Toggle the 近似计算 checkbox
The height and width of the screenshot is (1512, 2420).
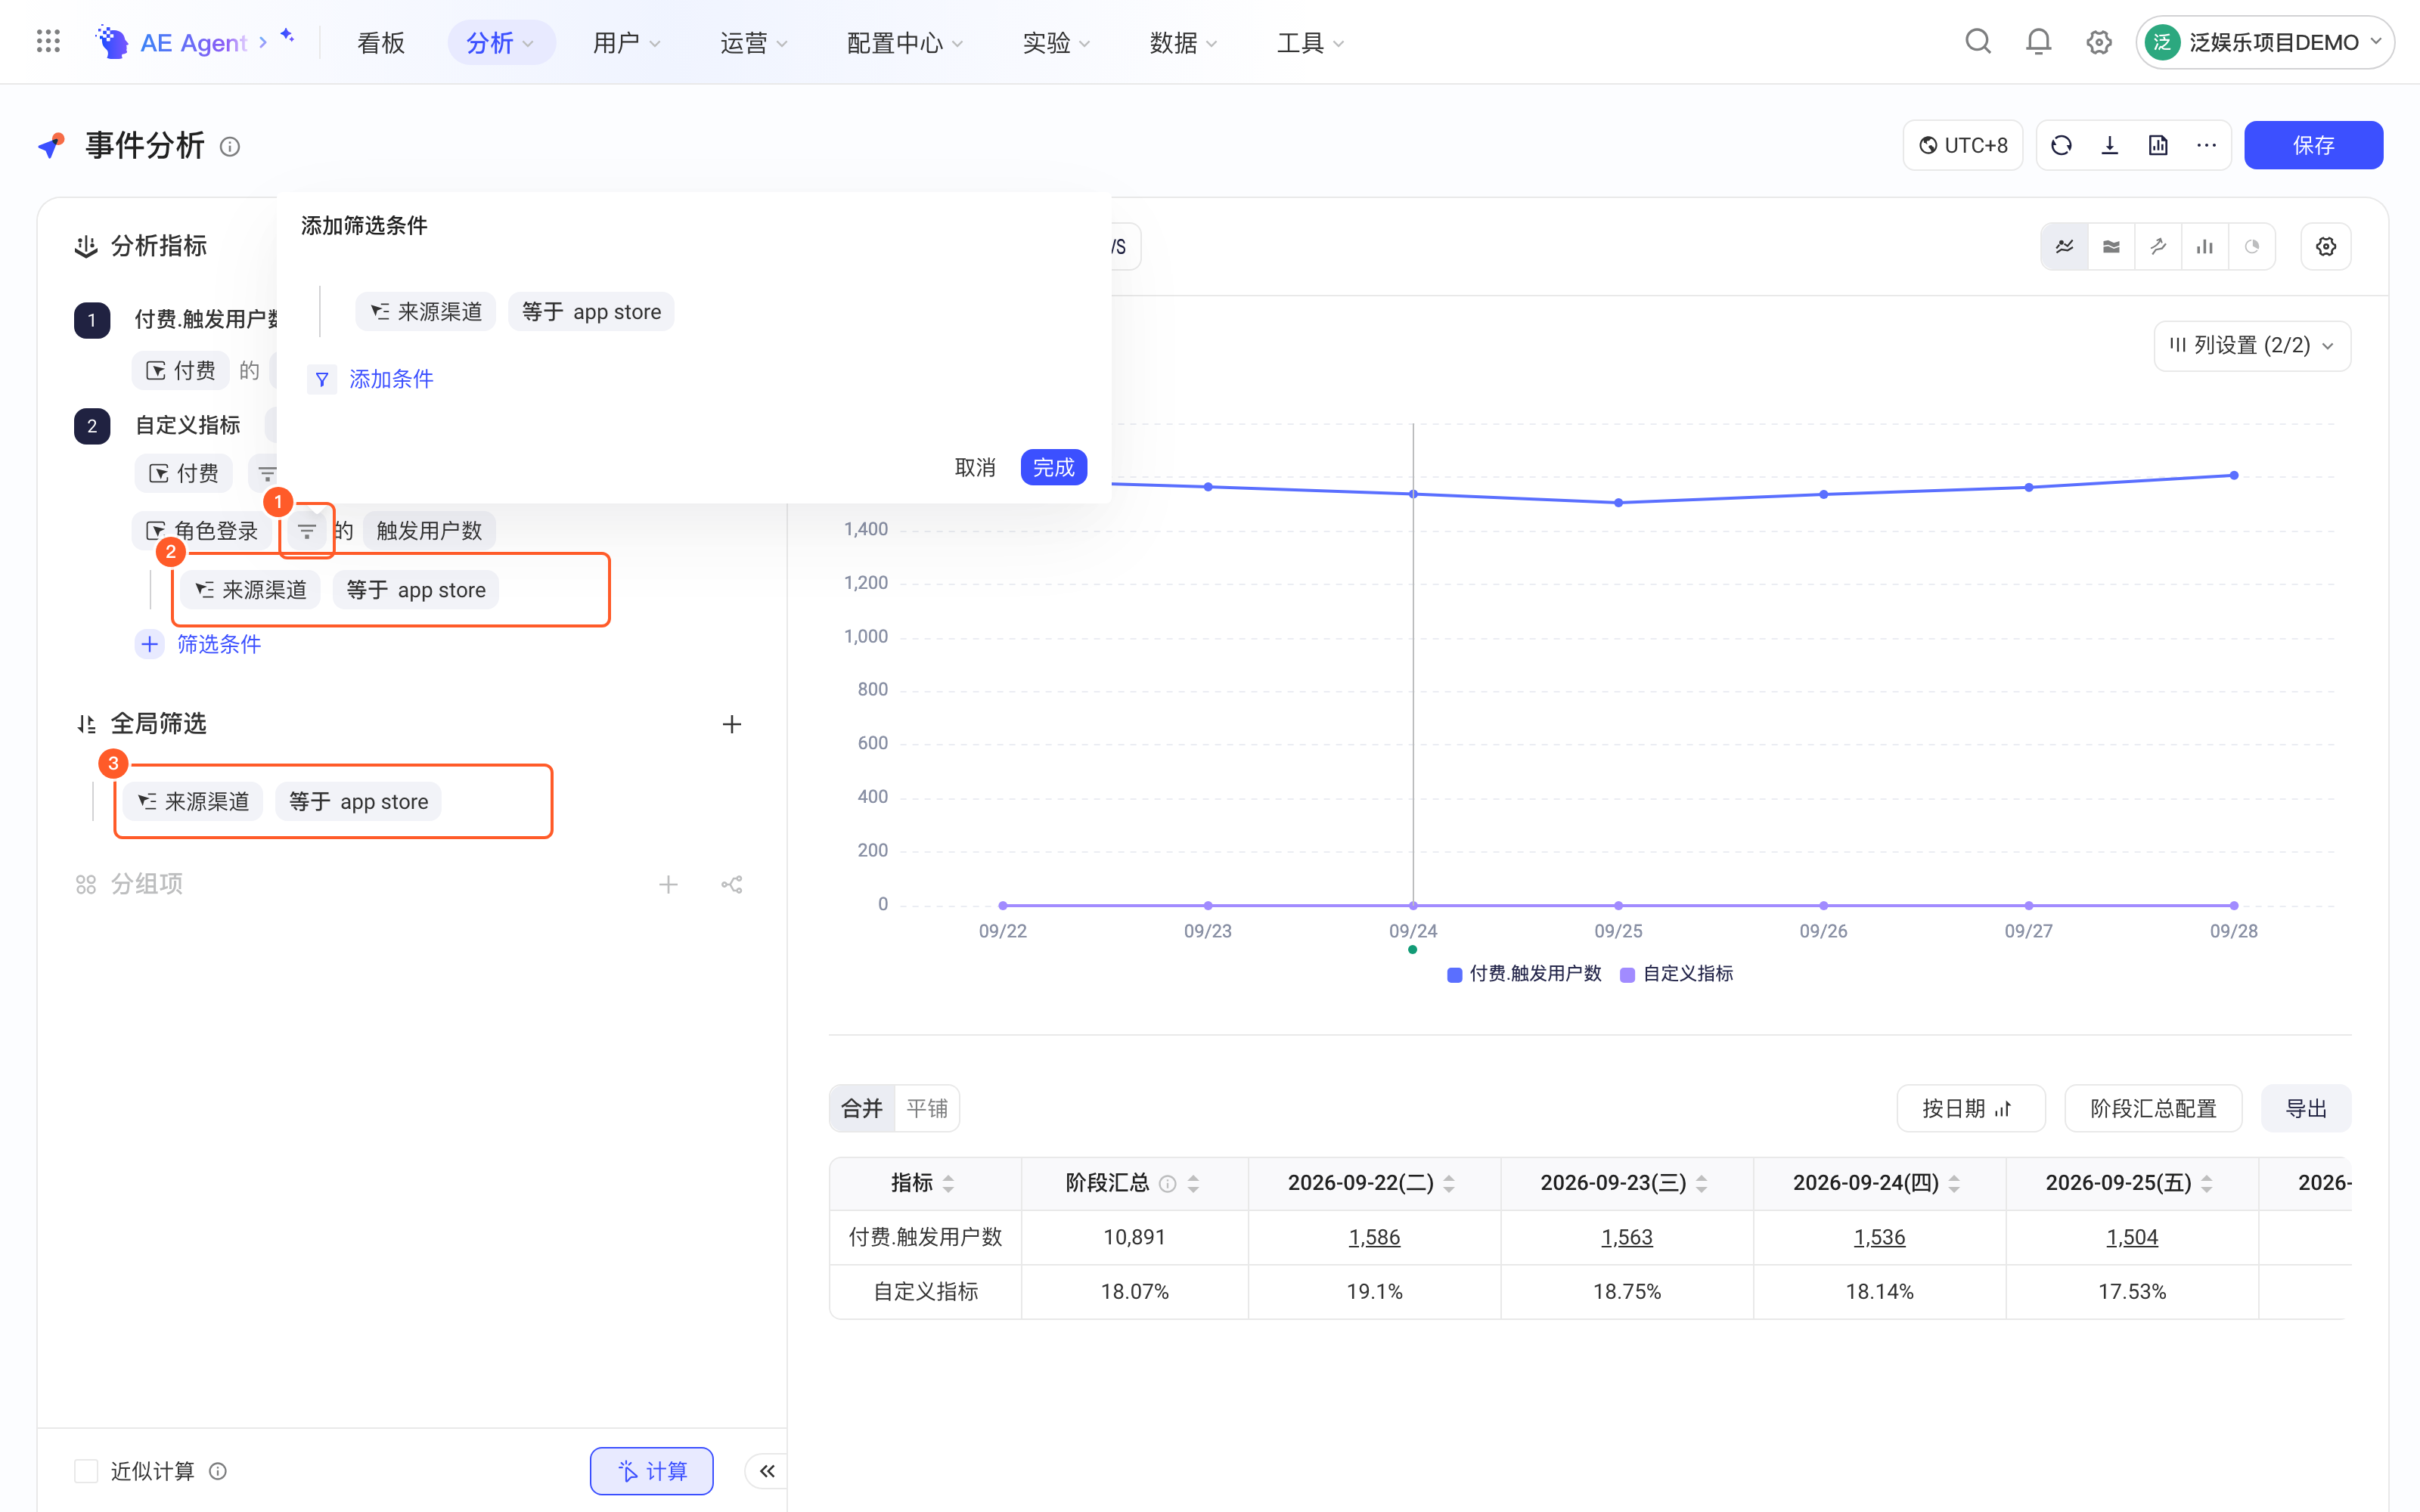coord(86,1471)
